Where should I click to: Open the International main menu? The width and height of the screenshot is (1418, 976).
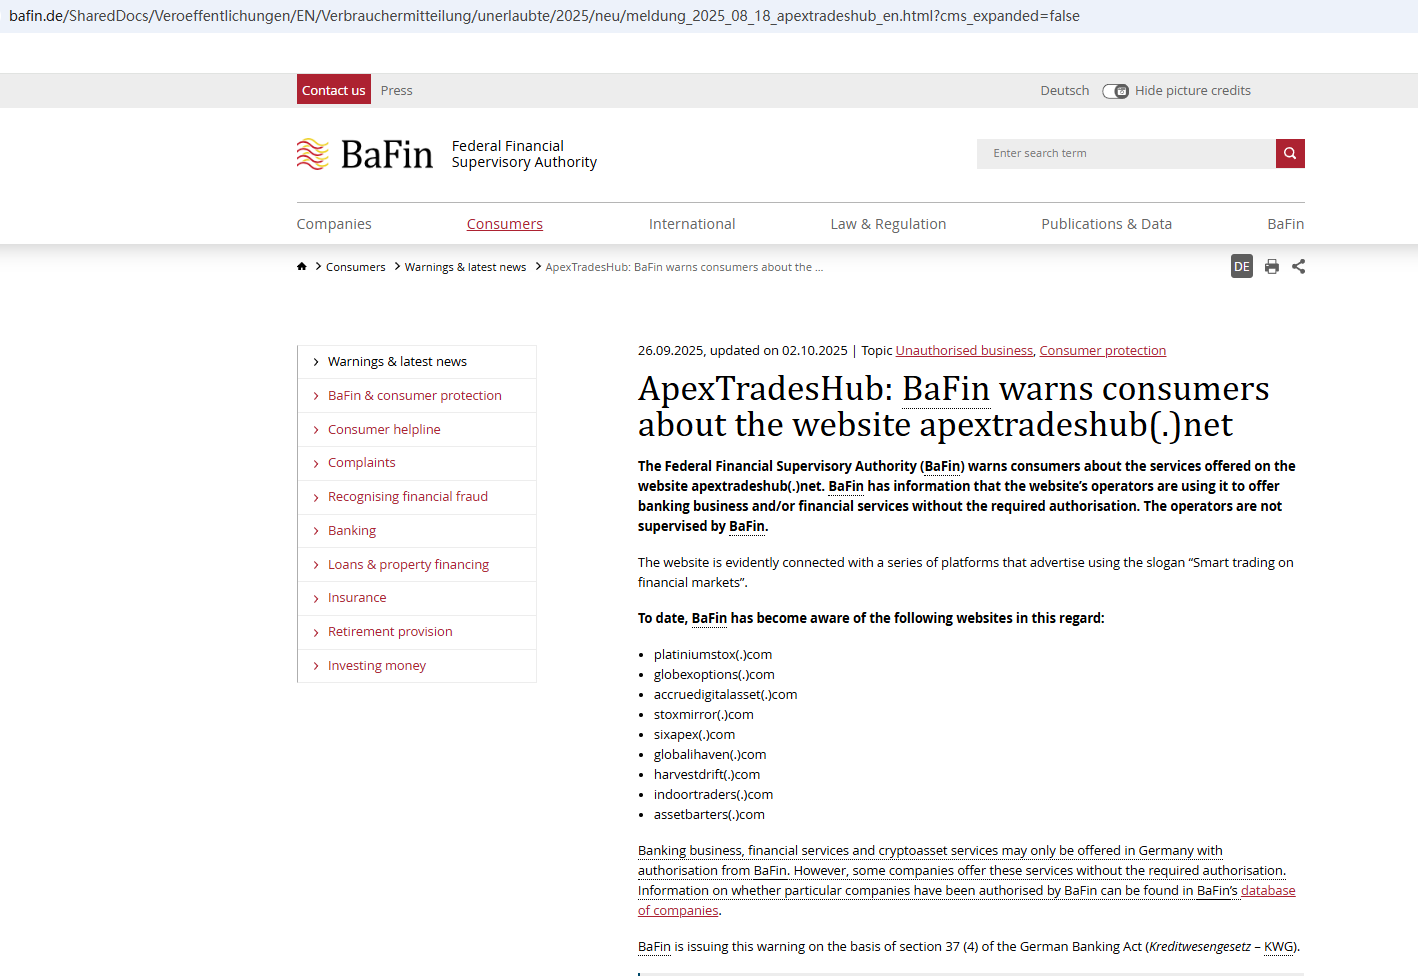pos(692,224)
